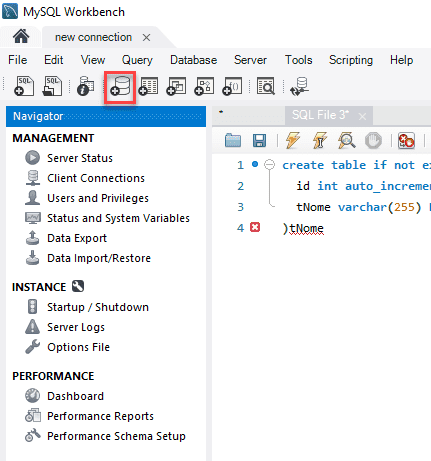Viewport: 431px width, 461px height.
Task: Open the object inspector icon
Action: (86, 86)
